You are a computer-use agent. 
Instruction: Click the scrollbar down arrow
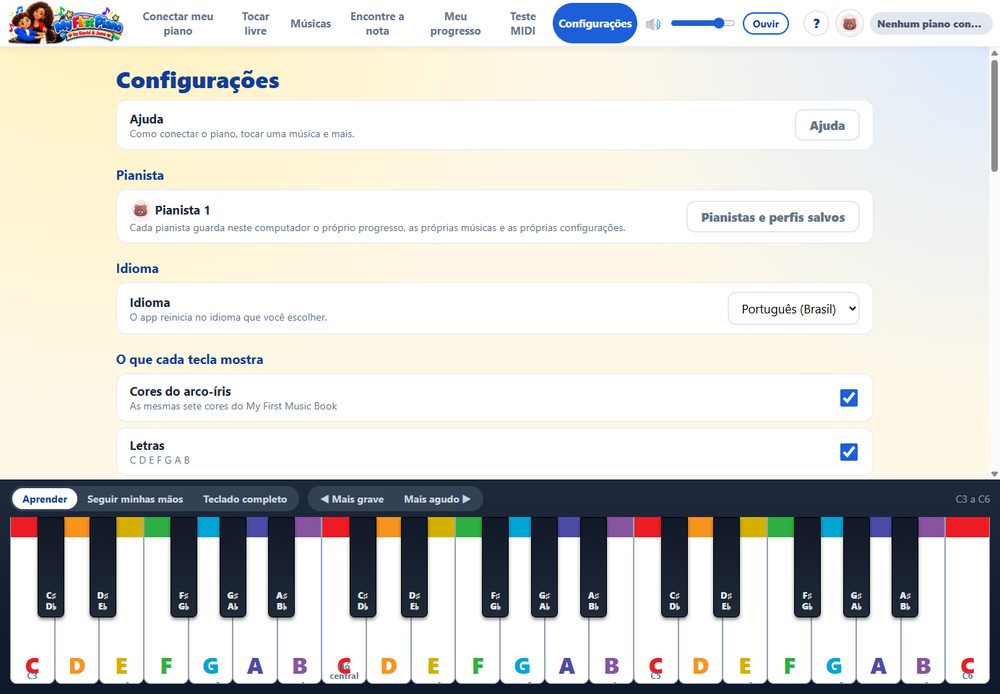tap(994, 474)
